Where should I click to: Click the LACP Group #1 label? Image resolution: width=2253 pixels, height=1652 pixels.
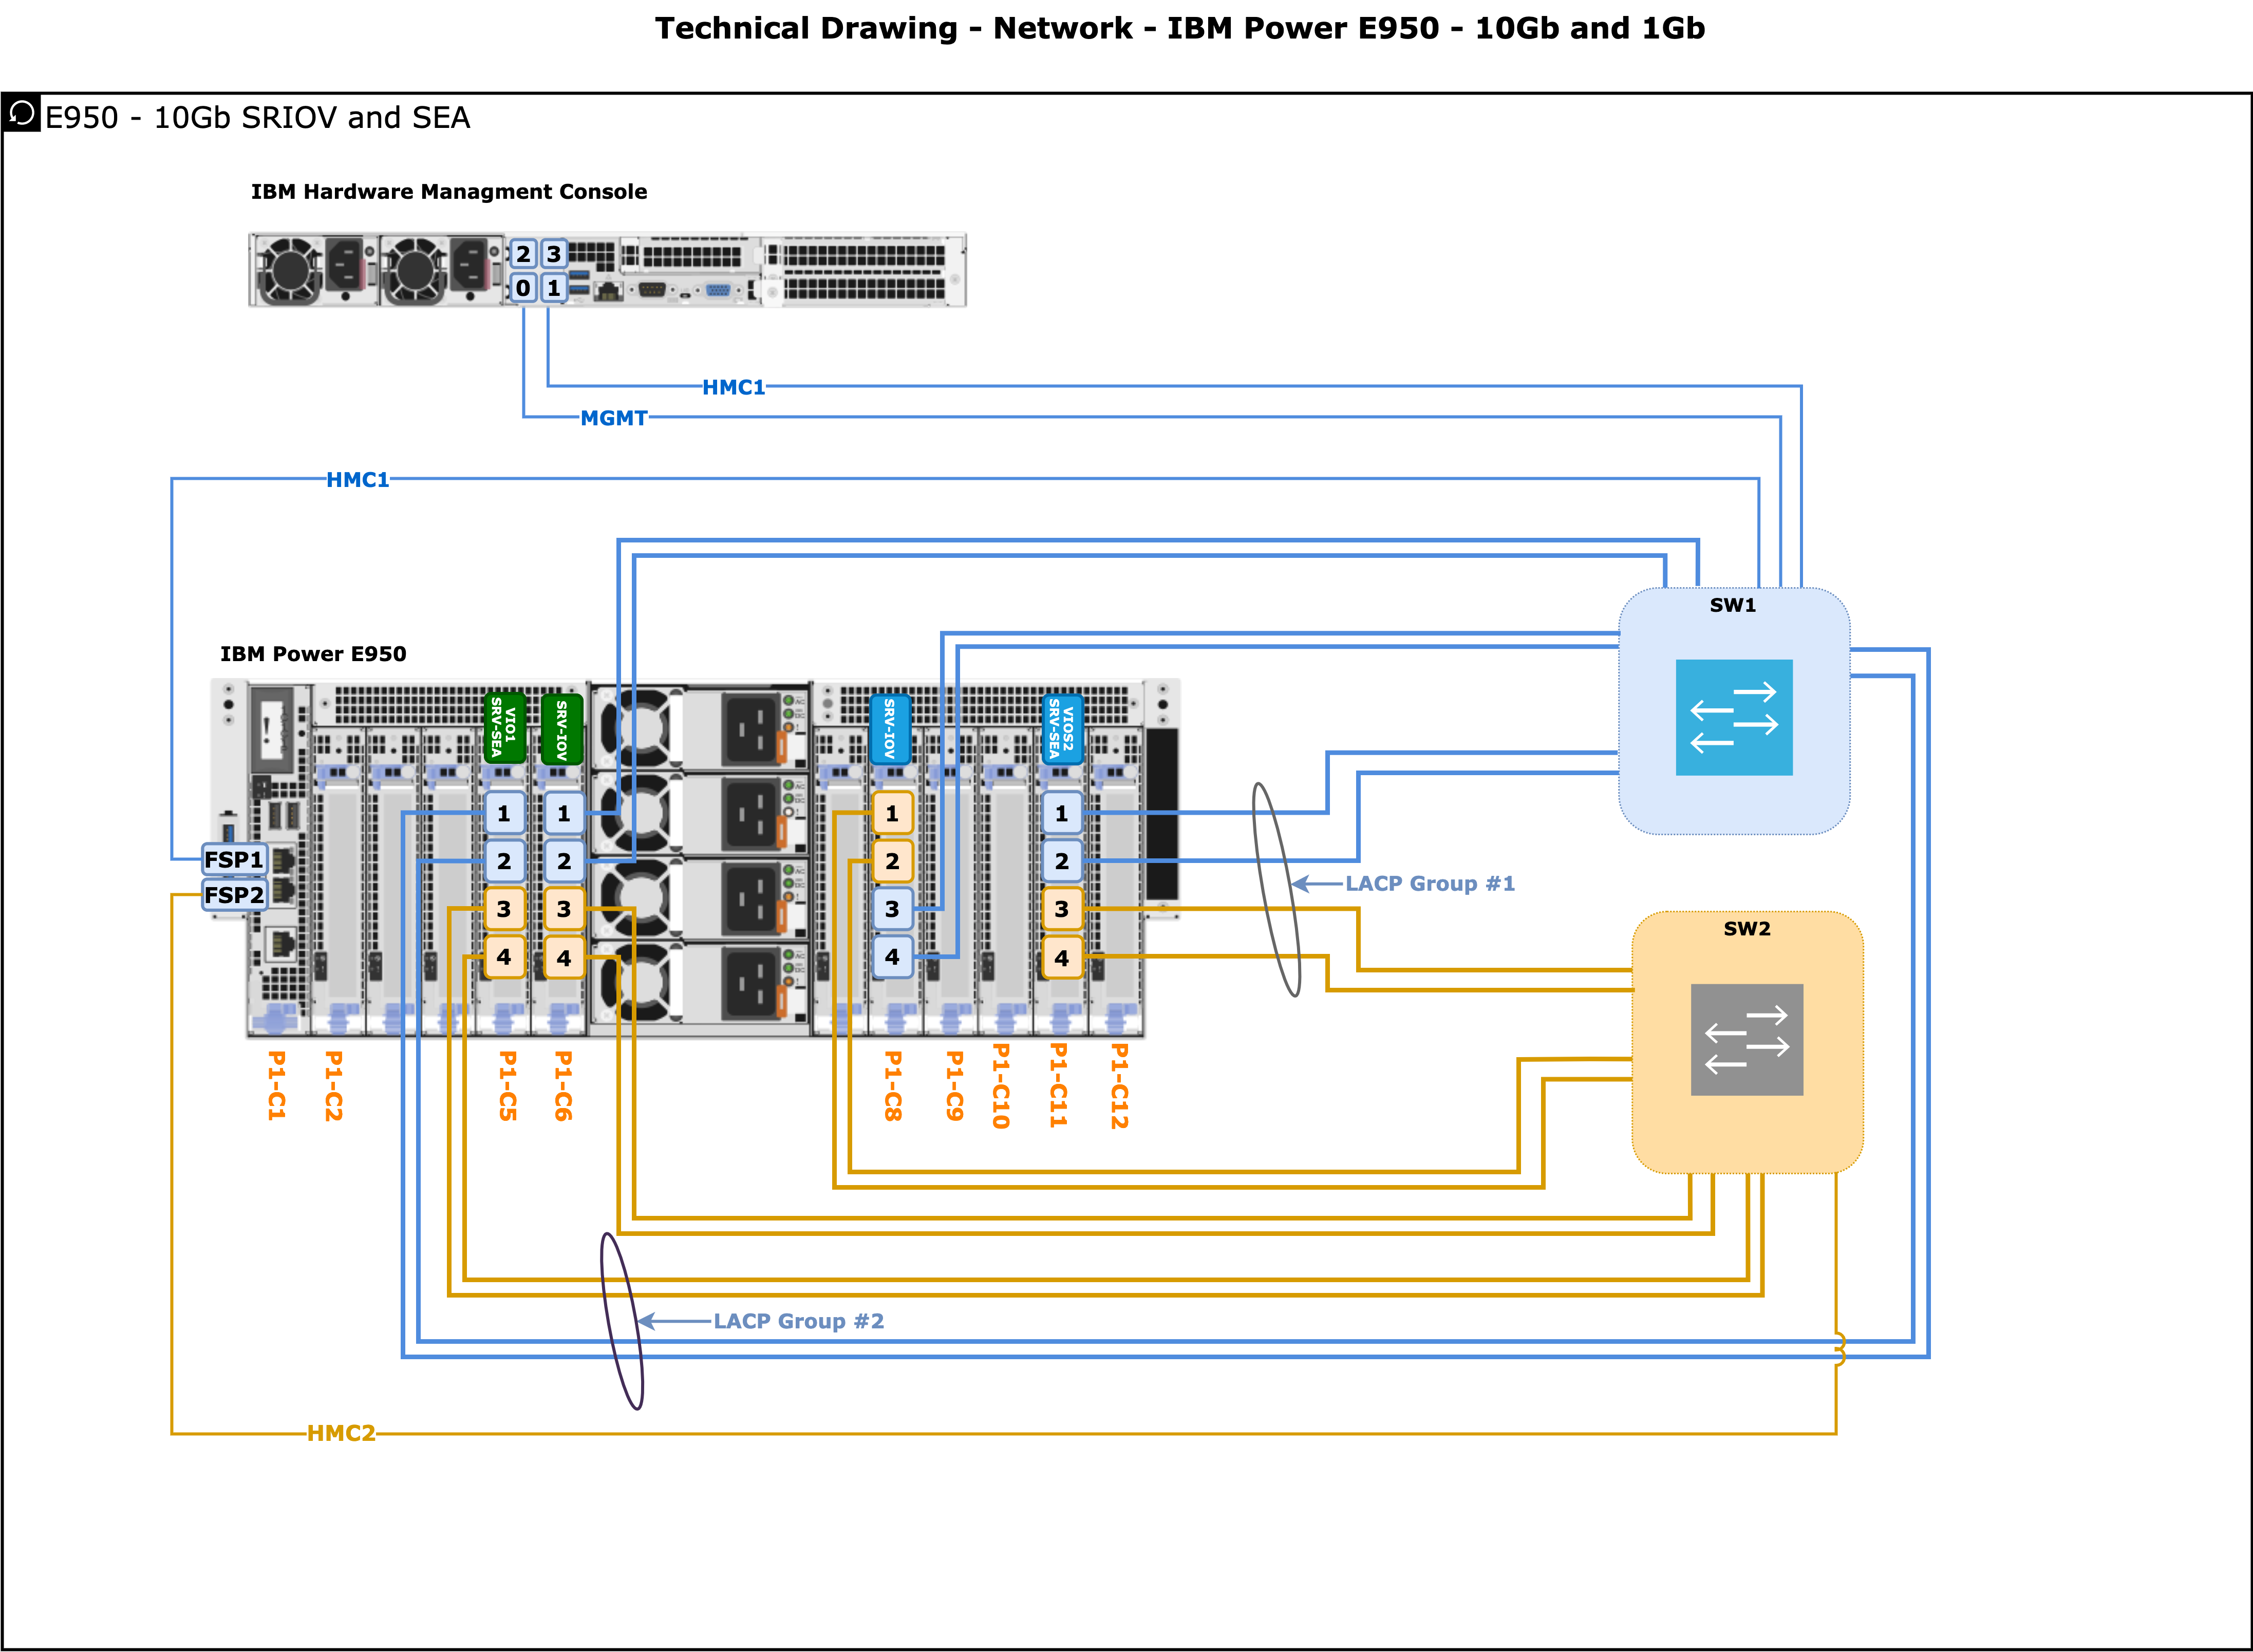click(1429, 883)
